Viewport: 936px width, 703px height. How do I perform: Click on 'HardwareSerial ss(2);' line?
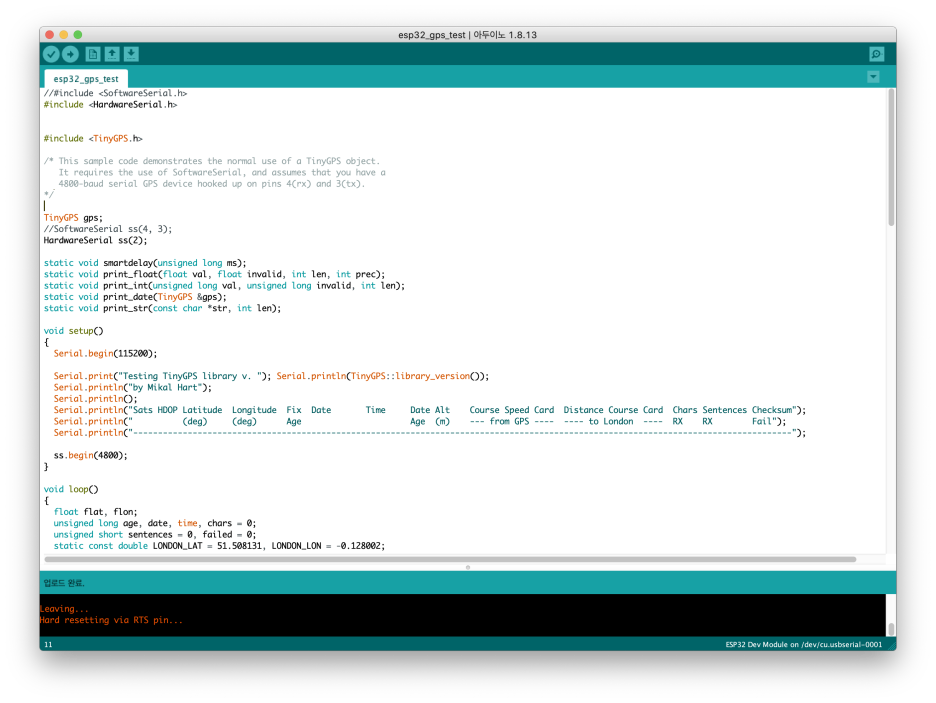click(95, 240)
